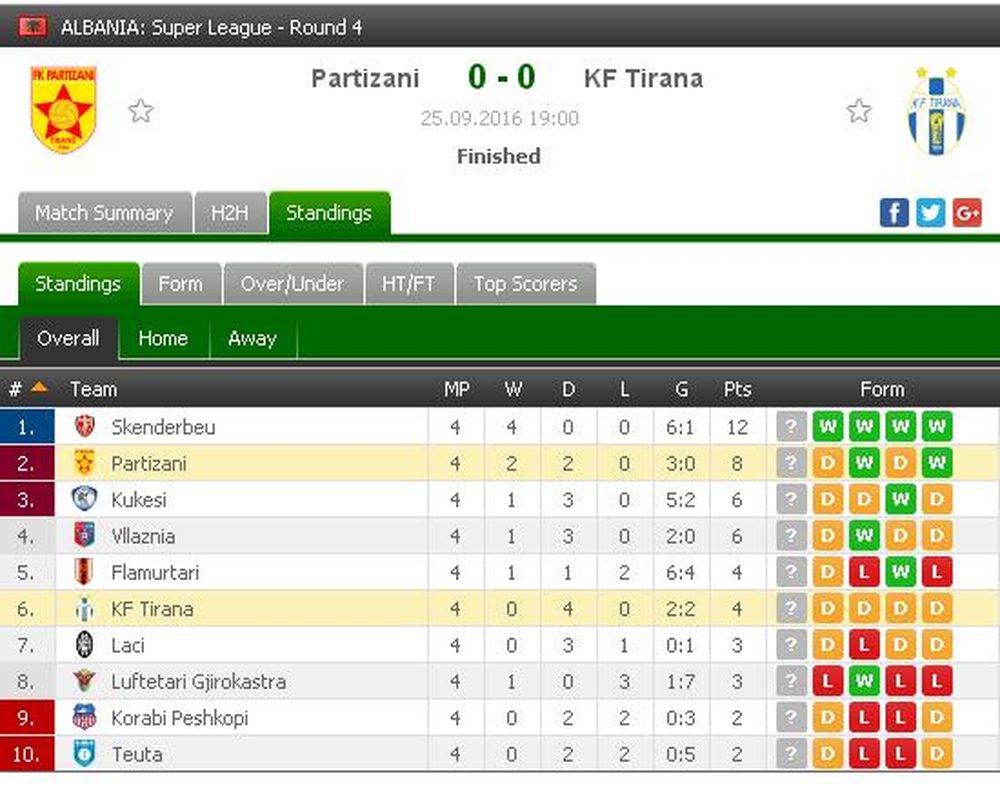Image resolution: width=1000 pixels, height=787 pixels.
Task: Open the H2H tab
Action: tap(230, 213)
